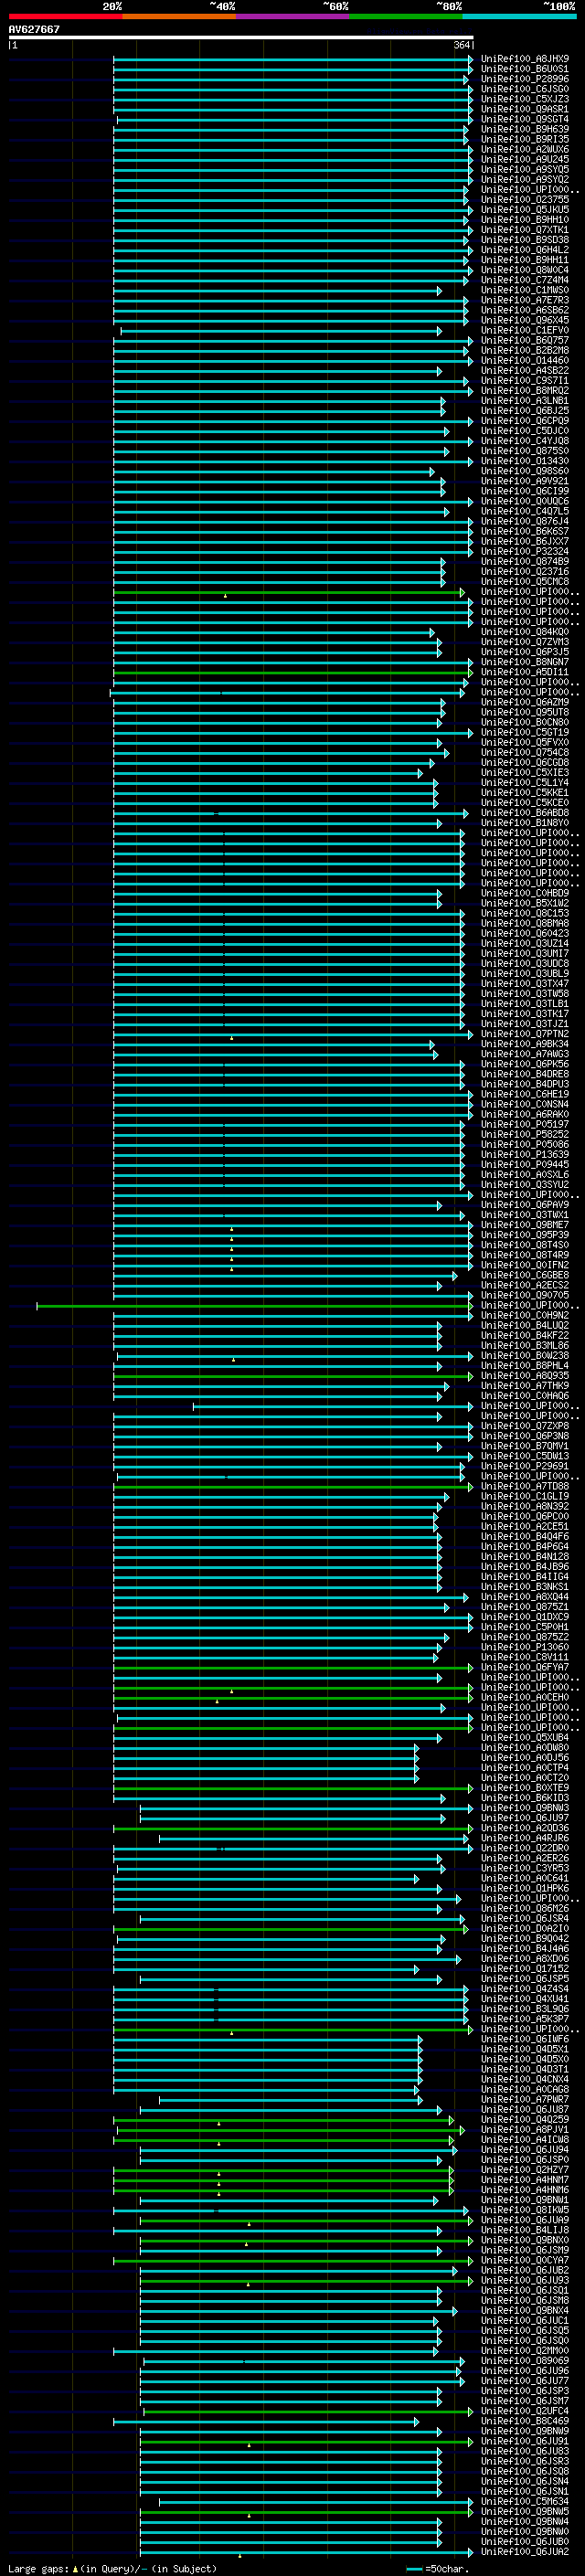Select the AV627667 query name
The height and width of the screenshot is (2576, 585).
tap(34, 29)
